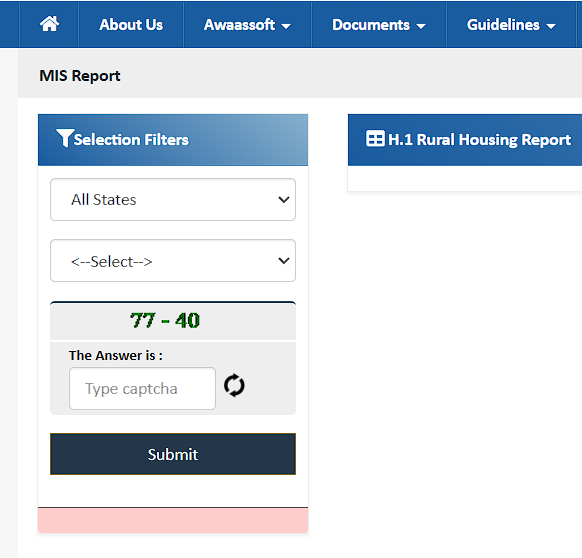Open the About Us page

[131, 25]
